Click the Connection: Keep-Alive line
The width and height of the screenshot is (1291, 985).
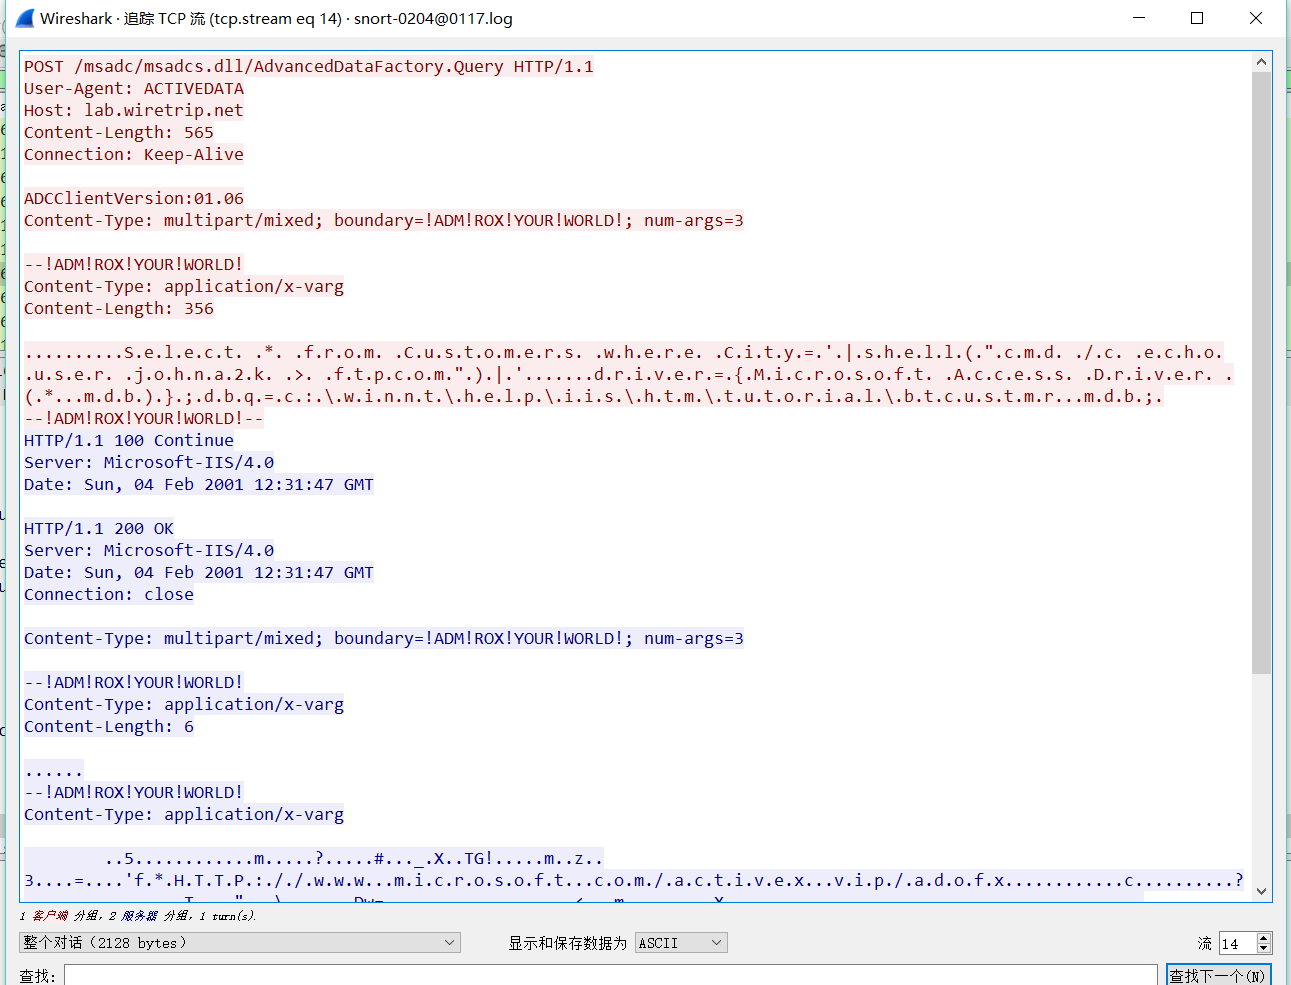point(134,154)
